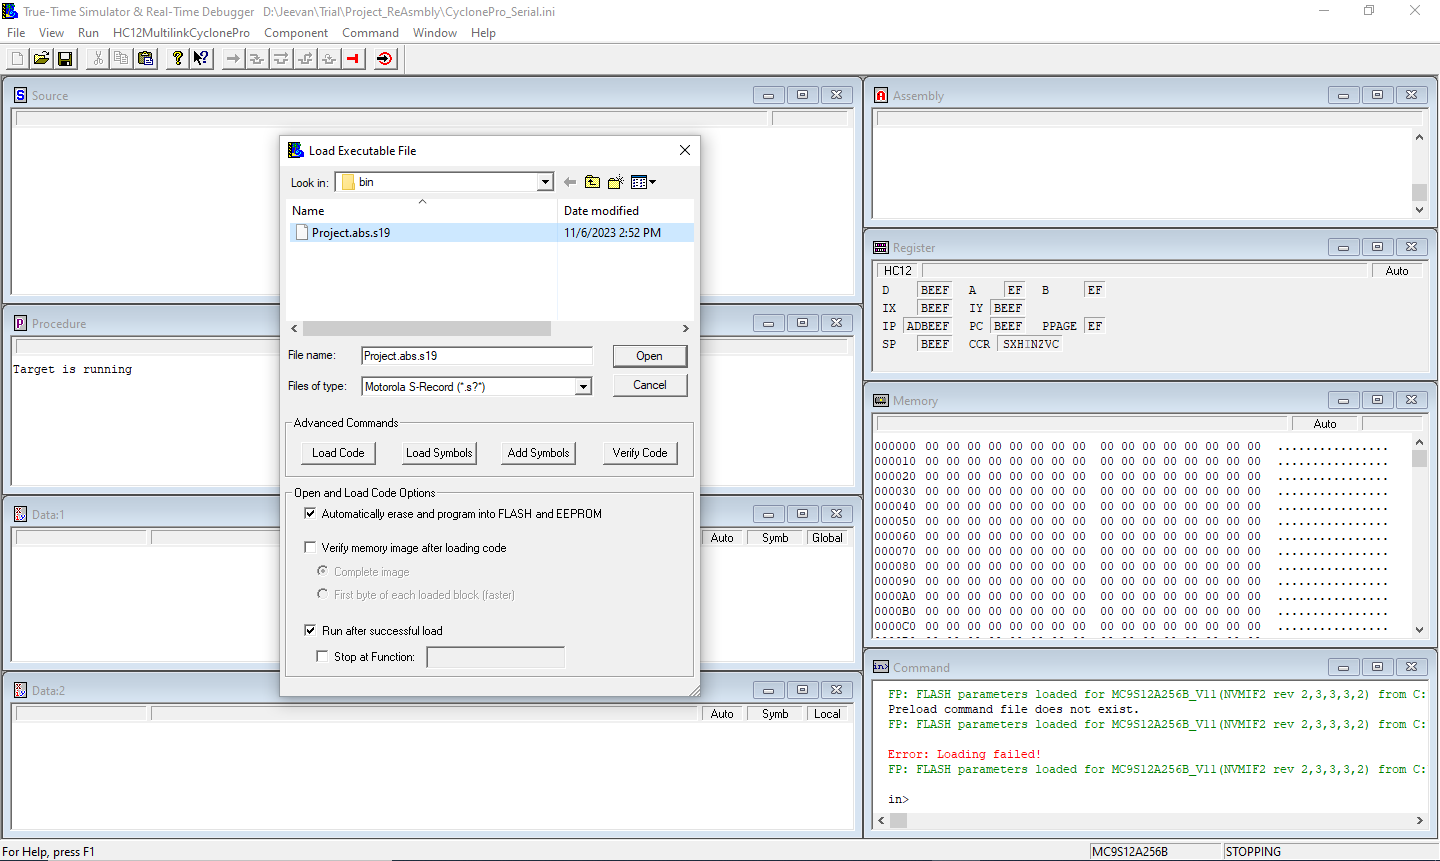Open the Look in folder dropdown

546,181
